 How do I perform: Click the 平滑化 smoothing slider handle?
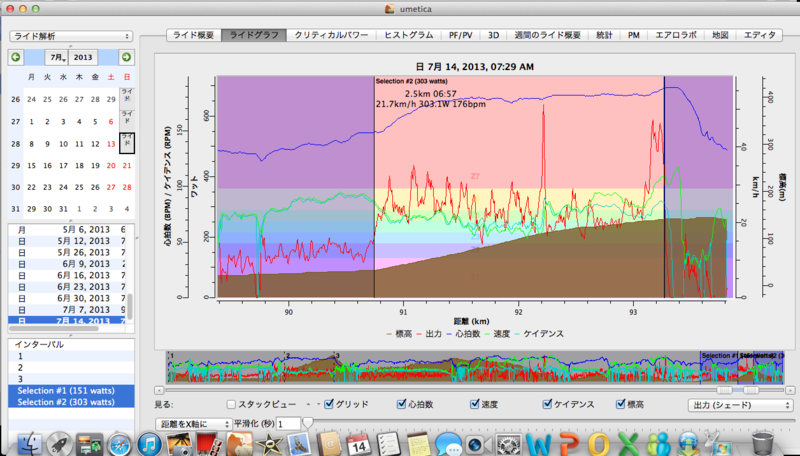point(308,423)
